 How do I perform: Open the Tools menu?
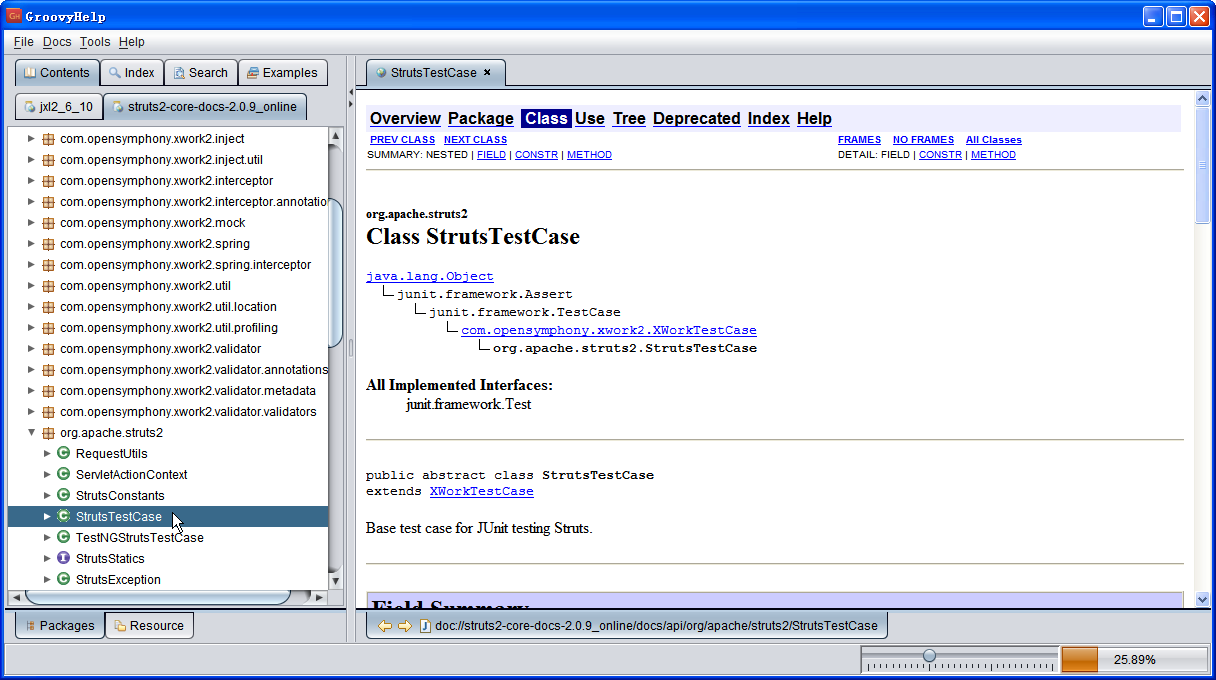pyautogui.click(x=95, y=42)
